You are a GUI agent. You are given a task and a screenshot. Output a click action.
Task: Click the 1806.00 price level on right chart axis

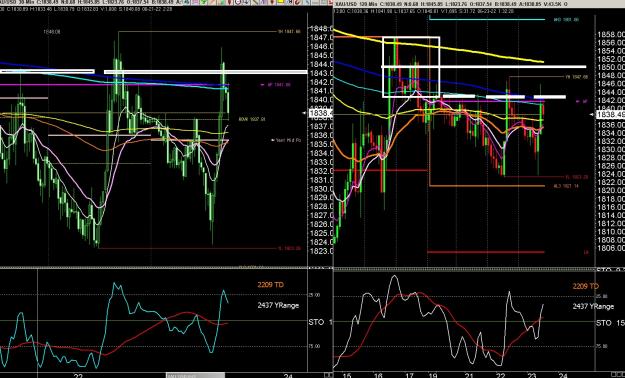click(611, 248)
